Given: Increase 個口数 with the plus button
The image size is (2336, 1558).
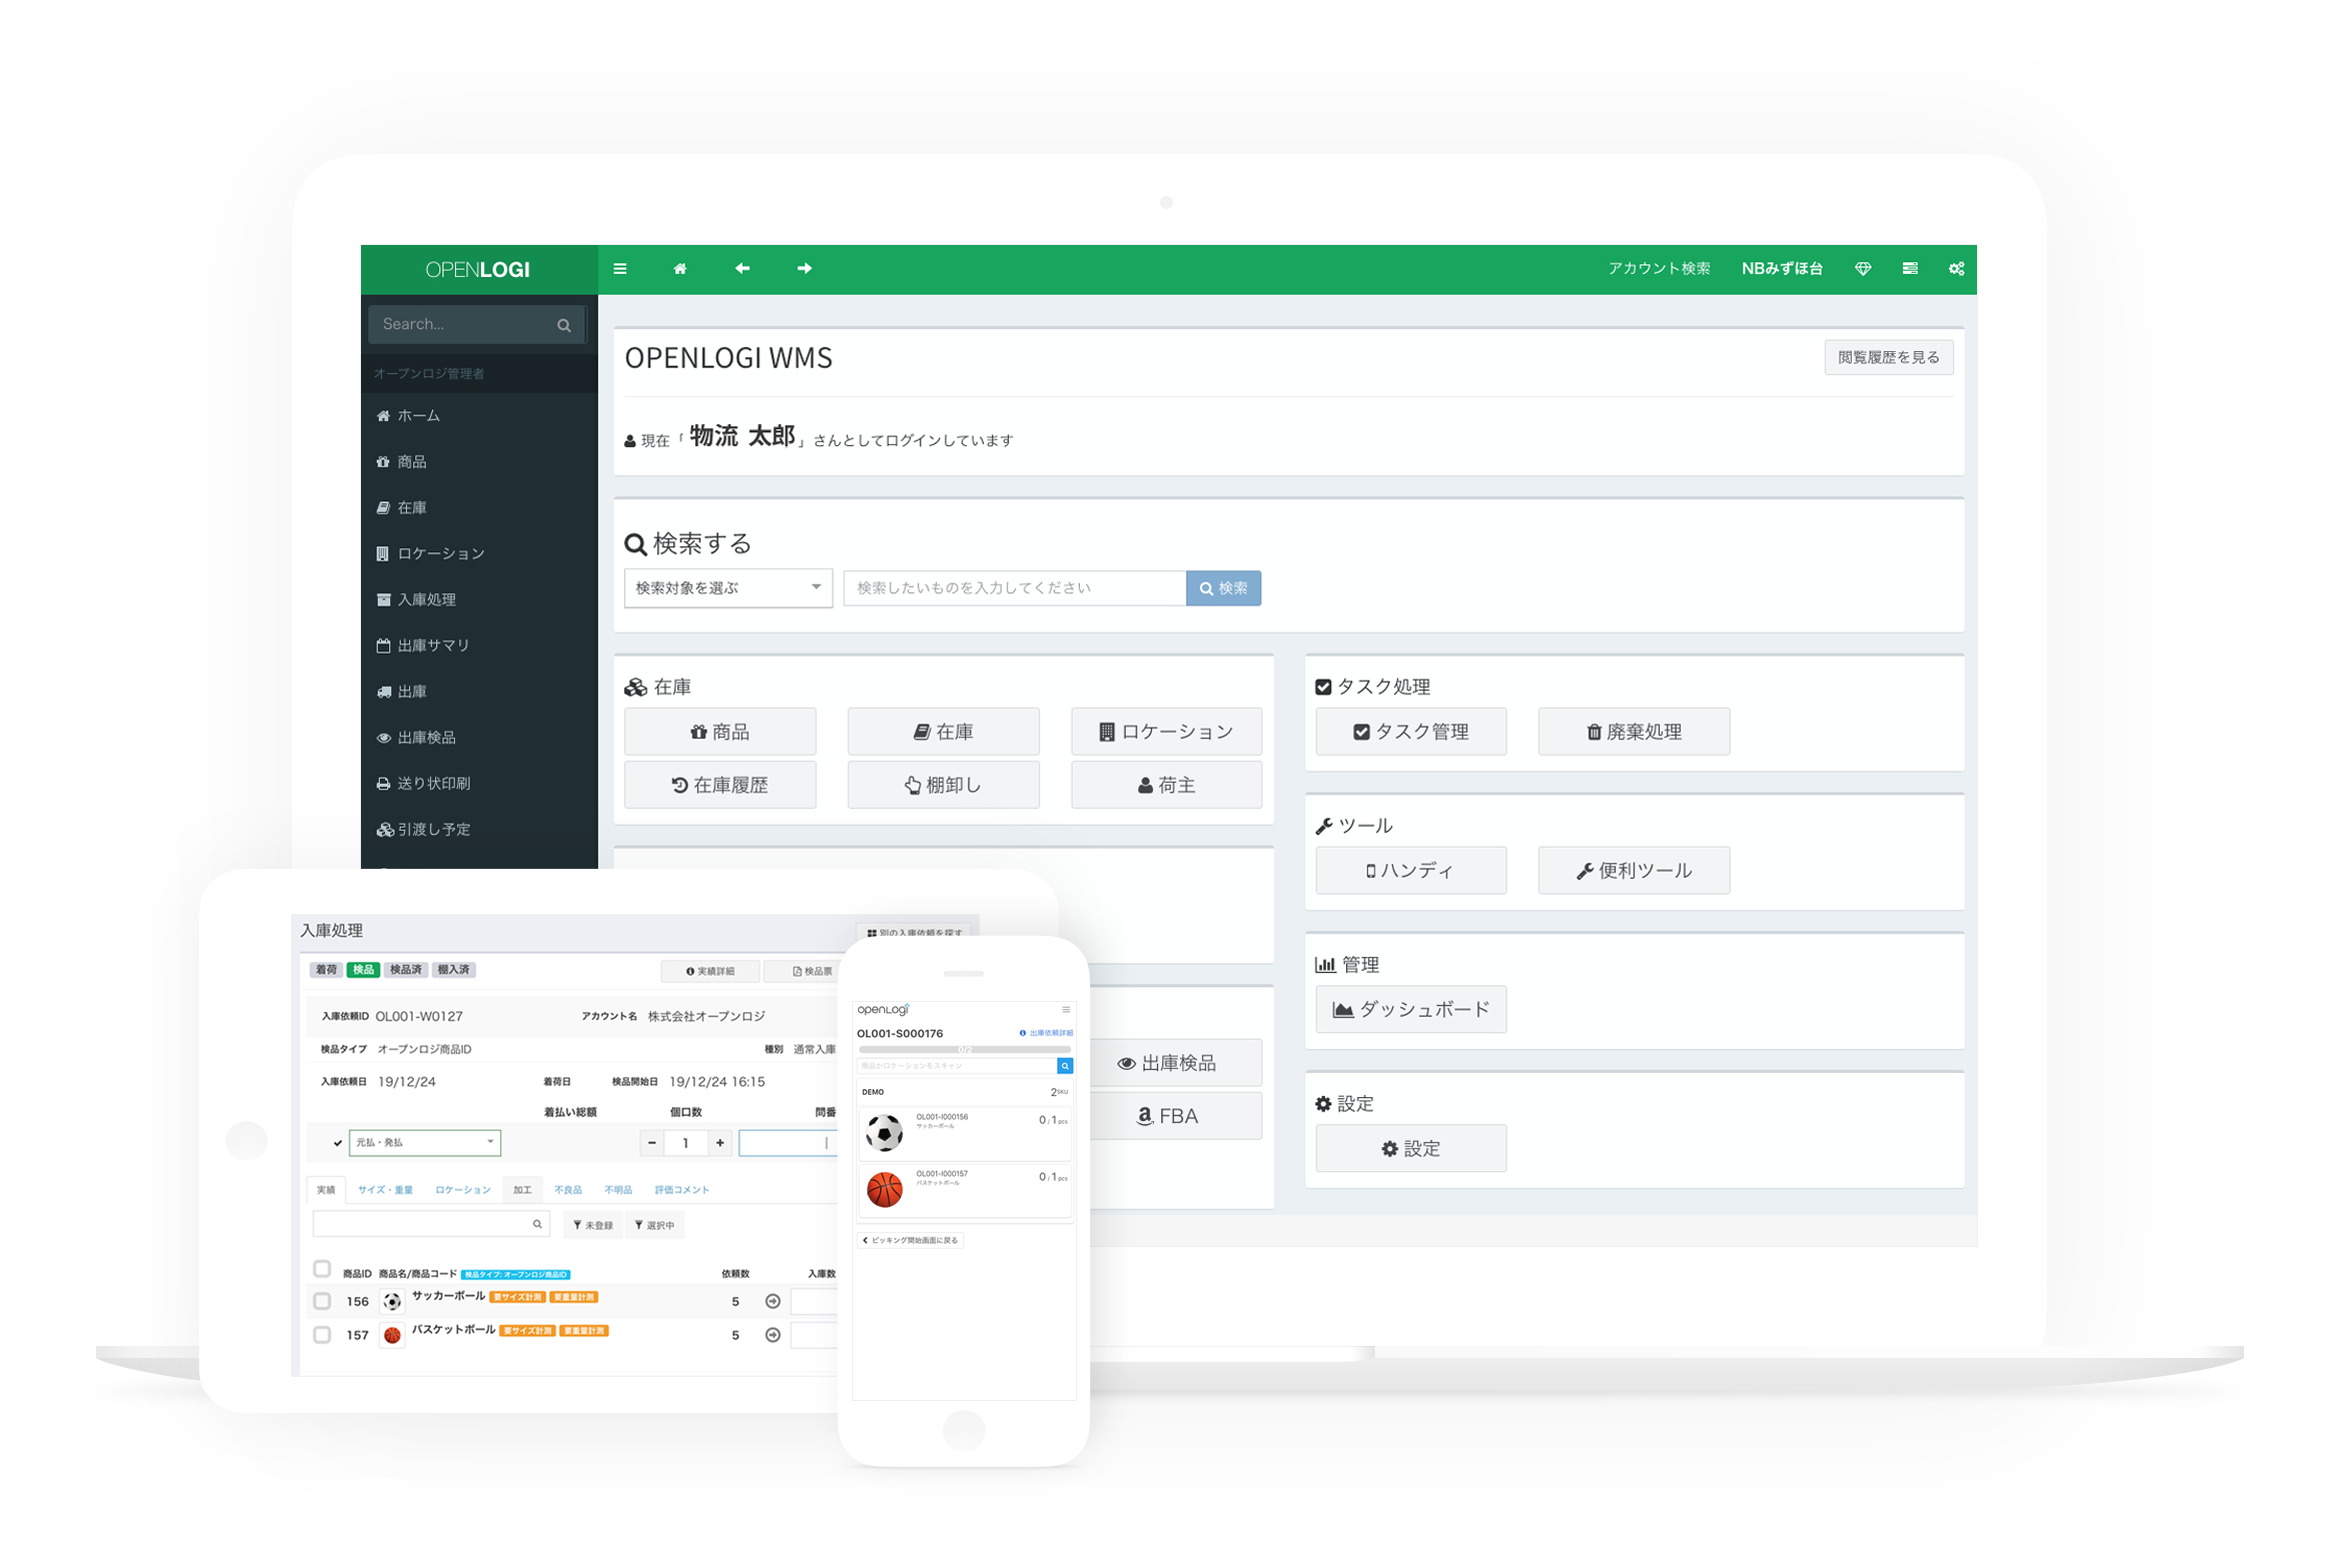Looking at the screenshot, I should point(720,1142).
